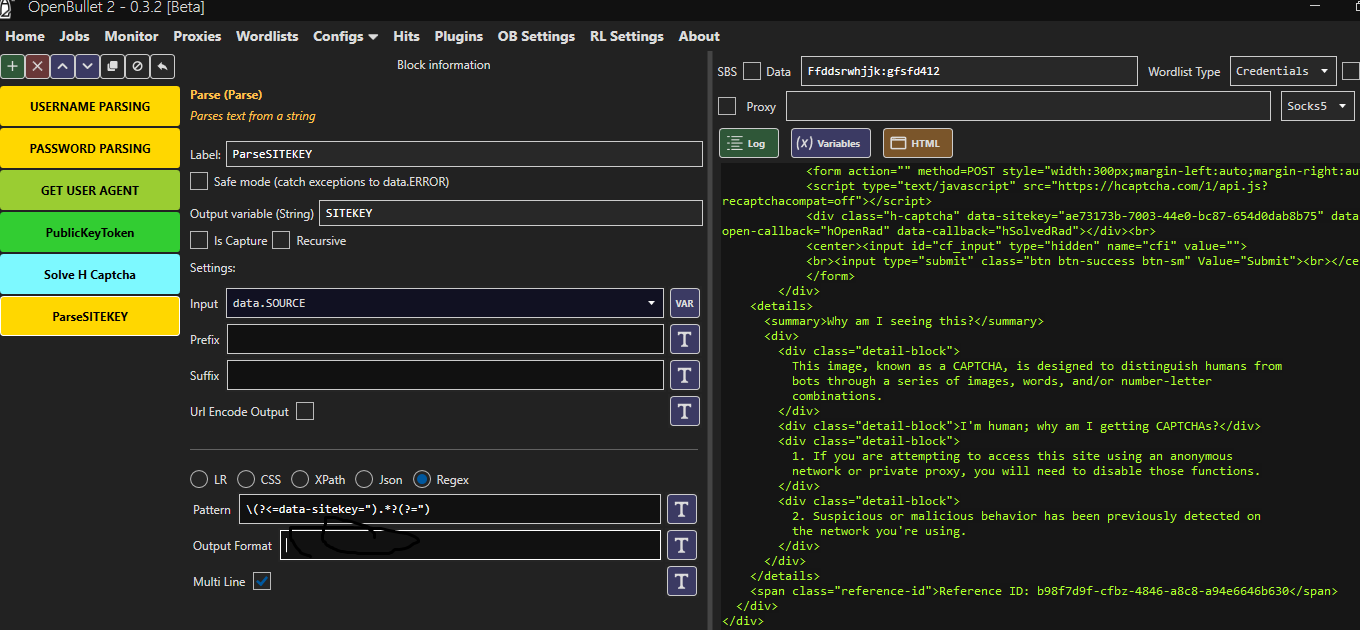Go to the Proxies menu item
Screen dimensions: 1360x630
(197, 36)
